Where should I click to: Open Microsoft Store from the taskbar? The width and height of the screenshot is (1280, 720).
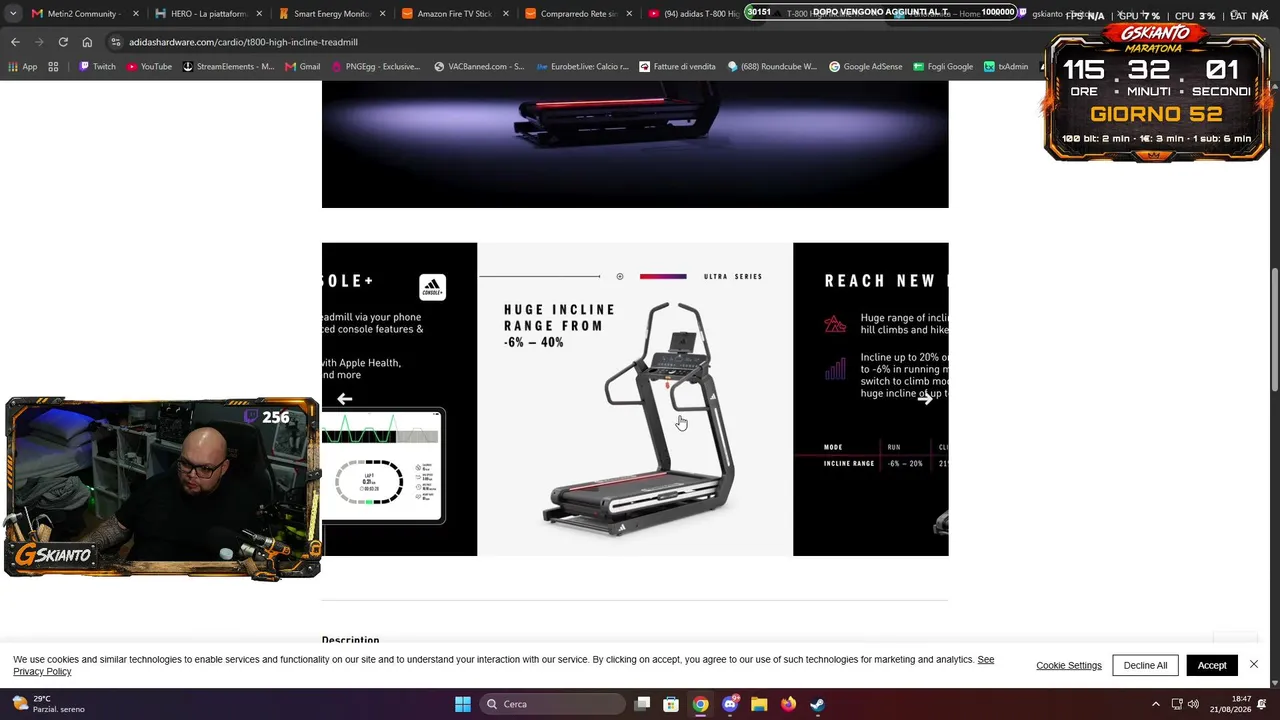[671, 704]
